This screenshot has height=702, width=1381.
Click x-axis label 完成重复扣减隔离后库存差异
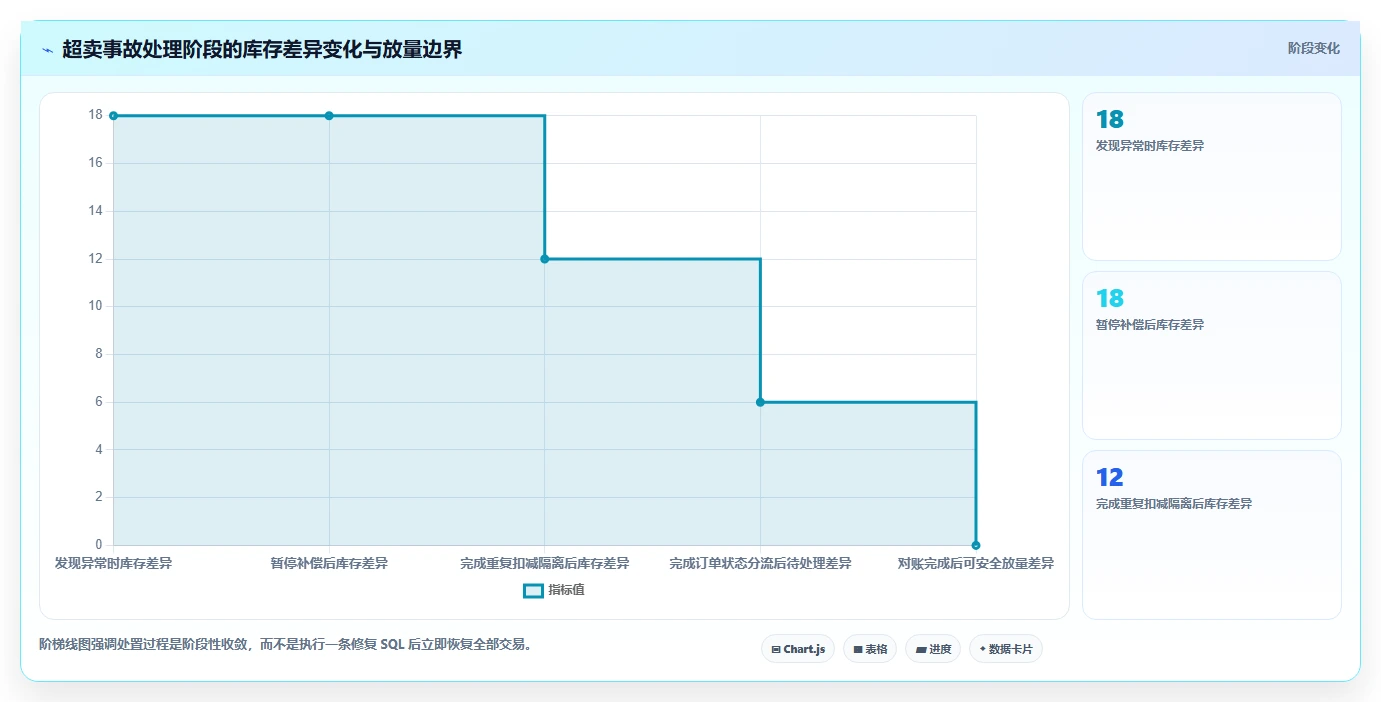(545, 564)
